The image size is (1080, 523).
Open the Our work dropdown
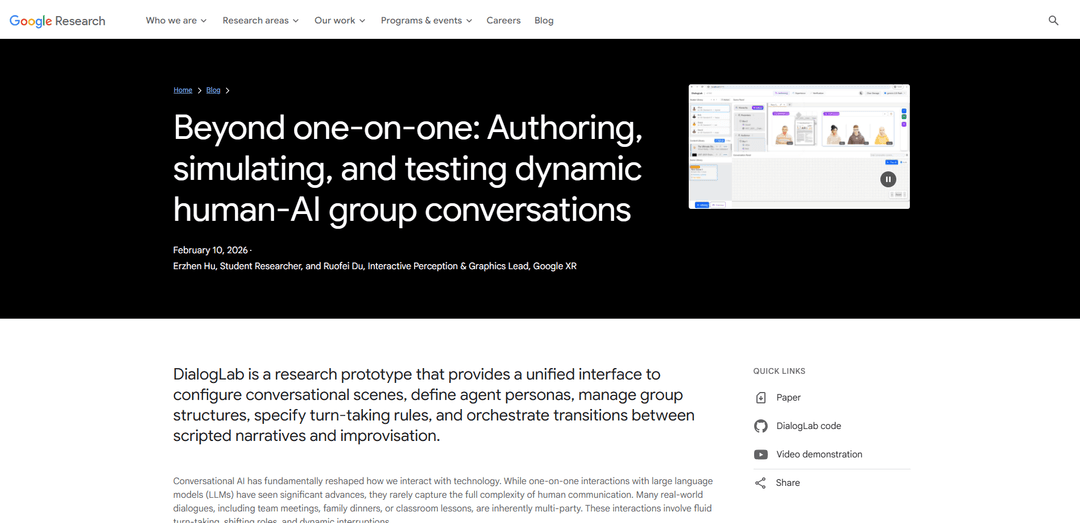click(339, 20)
